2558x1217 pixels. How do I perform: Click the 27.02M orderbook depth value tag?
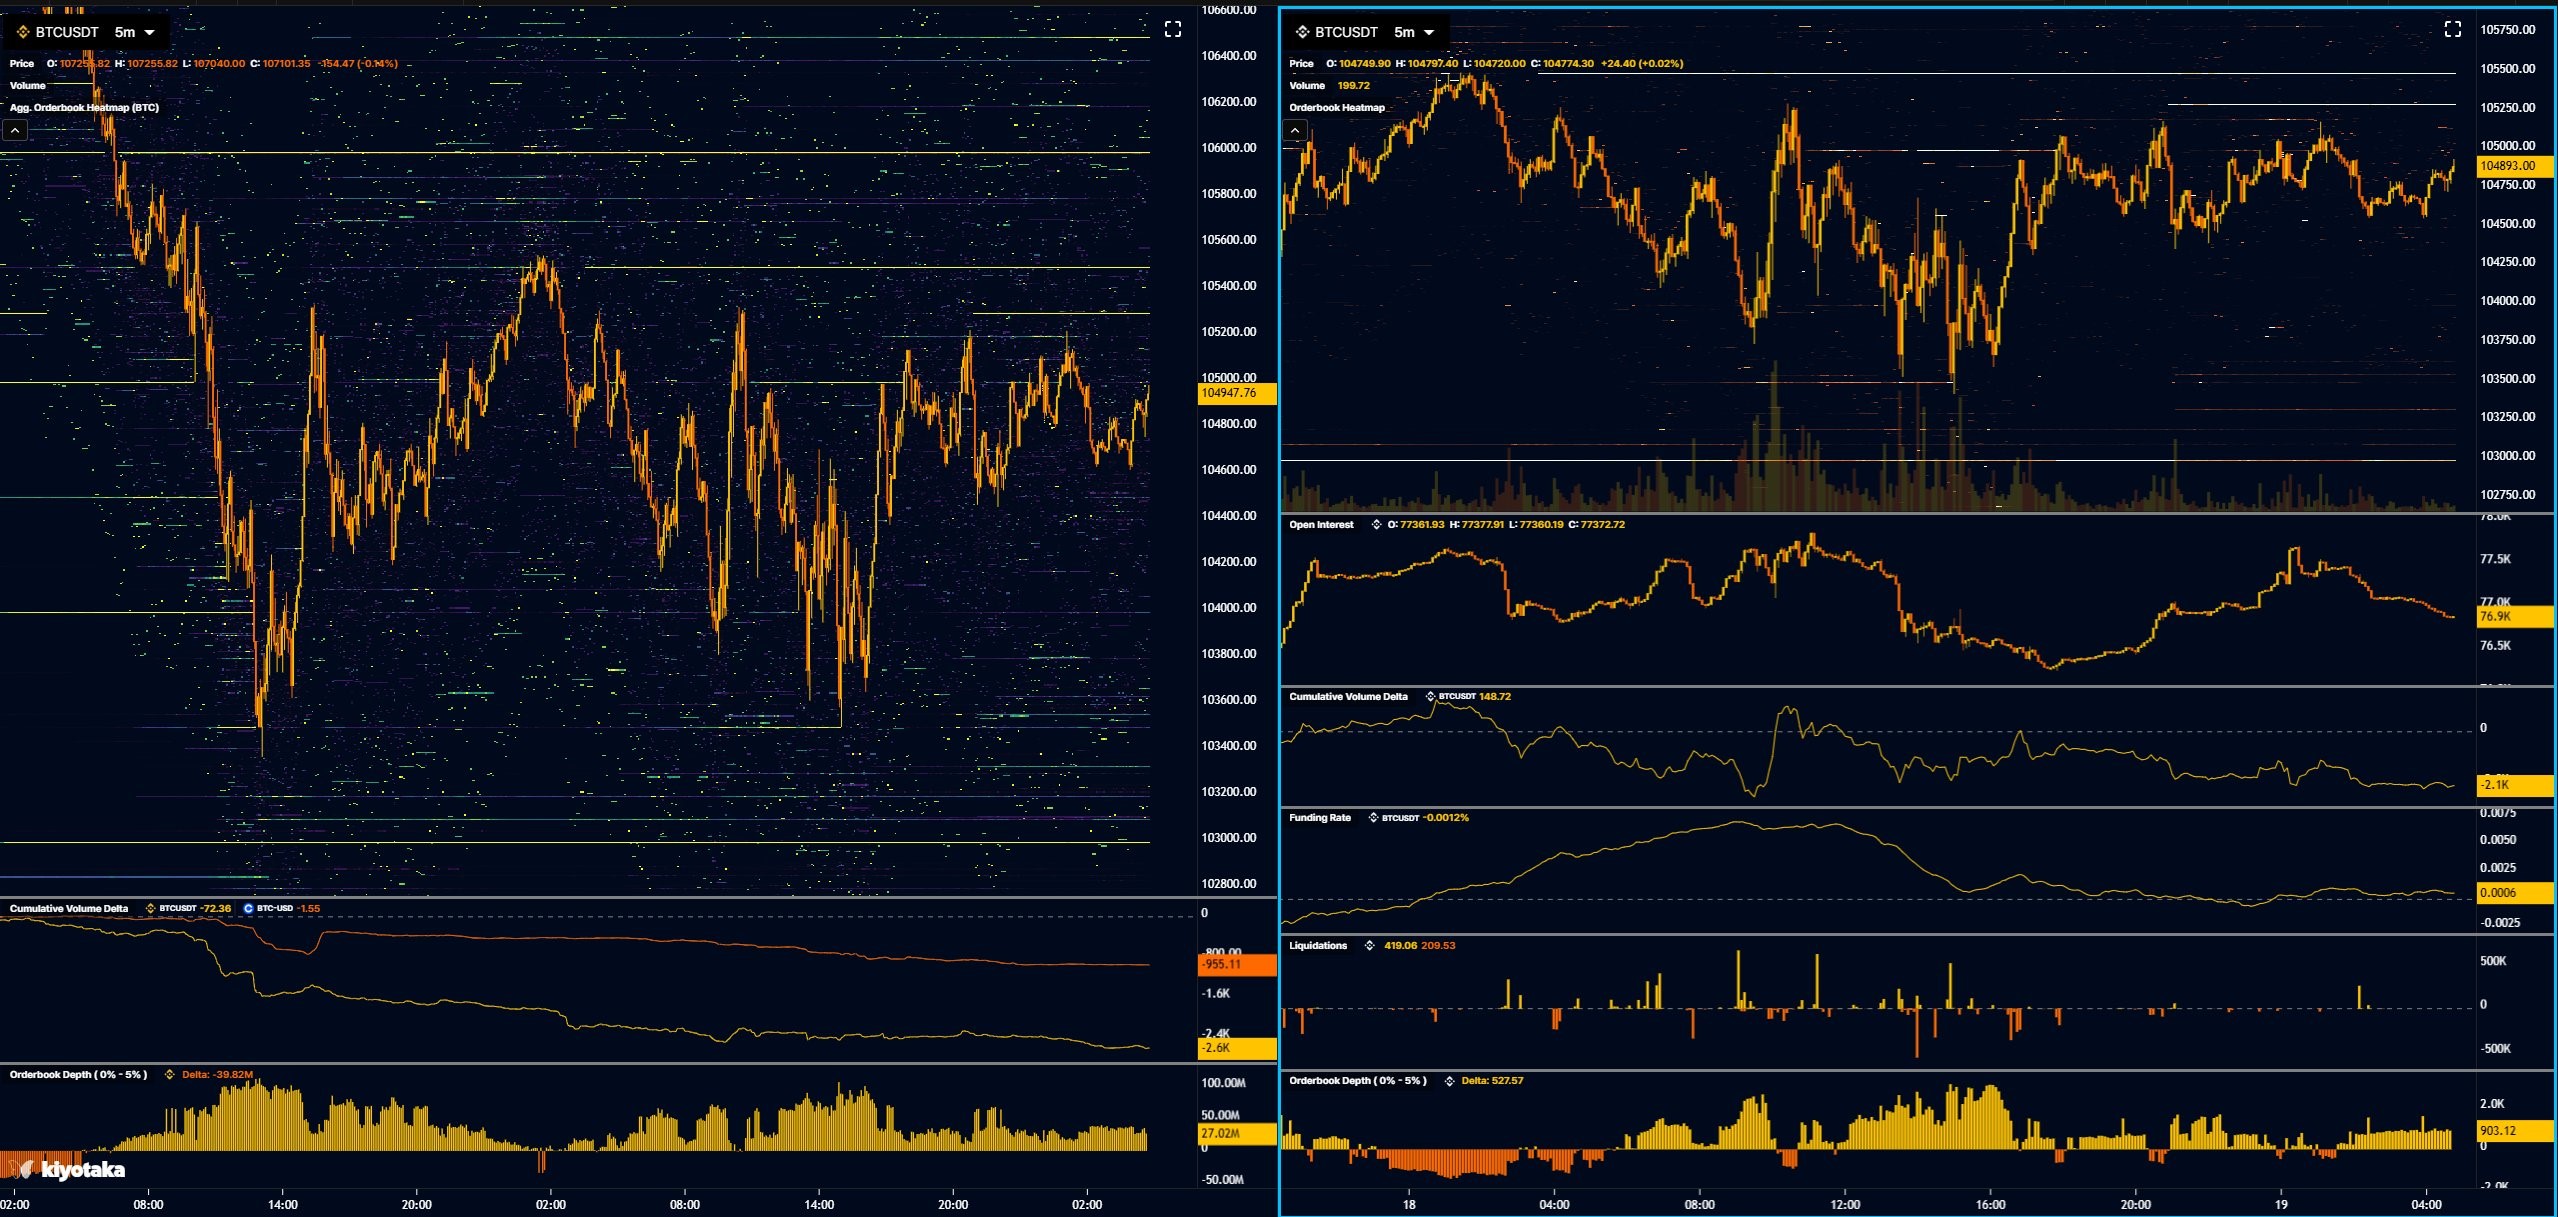(x=1236, y=1134)
